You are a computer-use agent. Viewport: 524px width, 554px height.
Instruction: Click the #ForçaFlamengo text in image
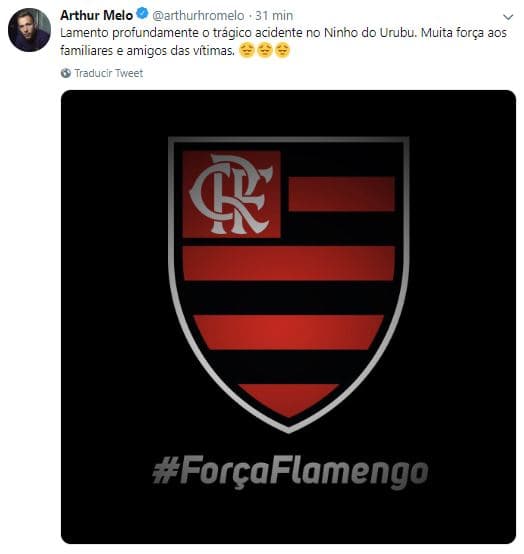pos(290,472)
